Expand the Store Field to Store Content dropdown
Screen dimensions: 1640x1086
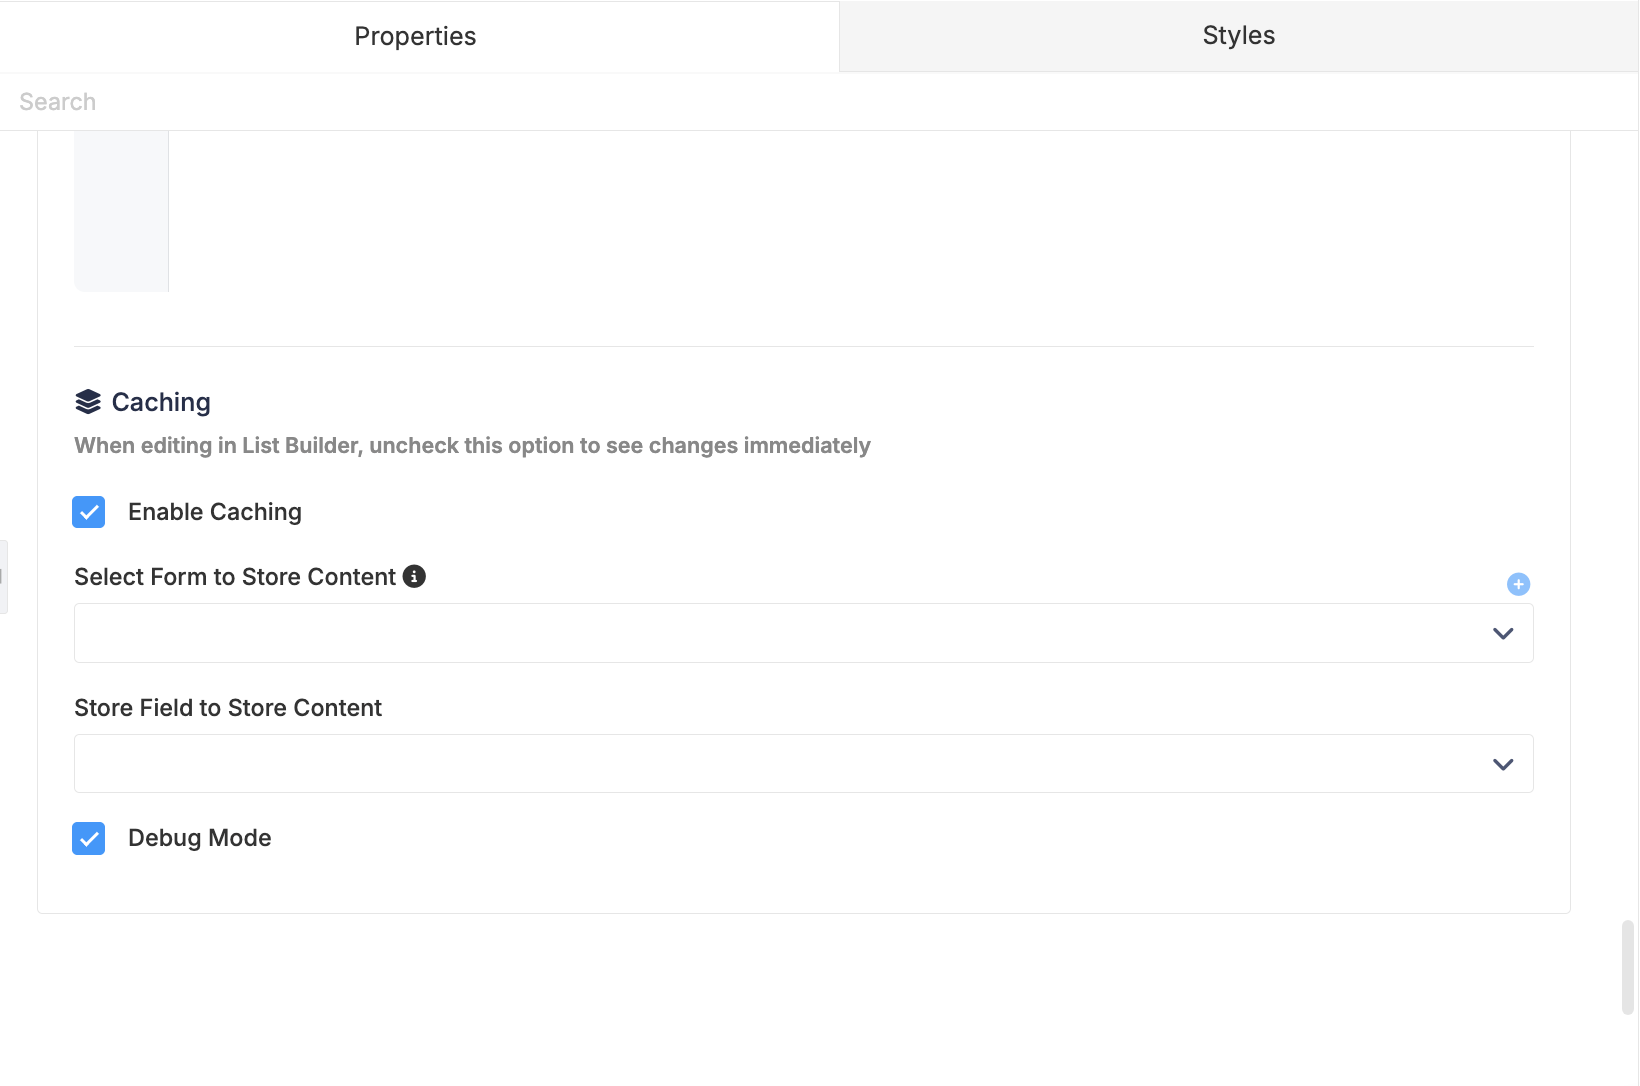pos(804,764)
